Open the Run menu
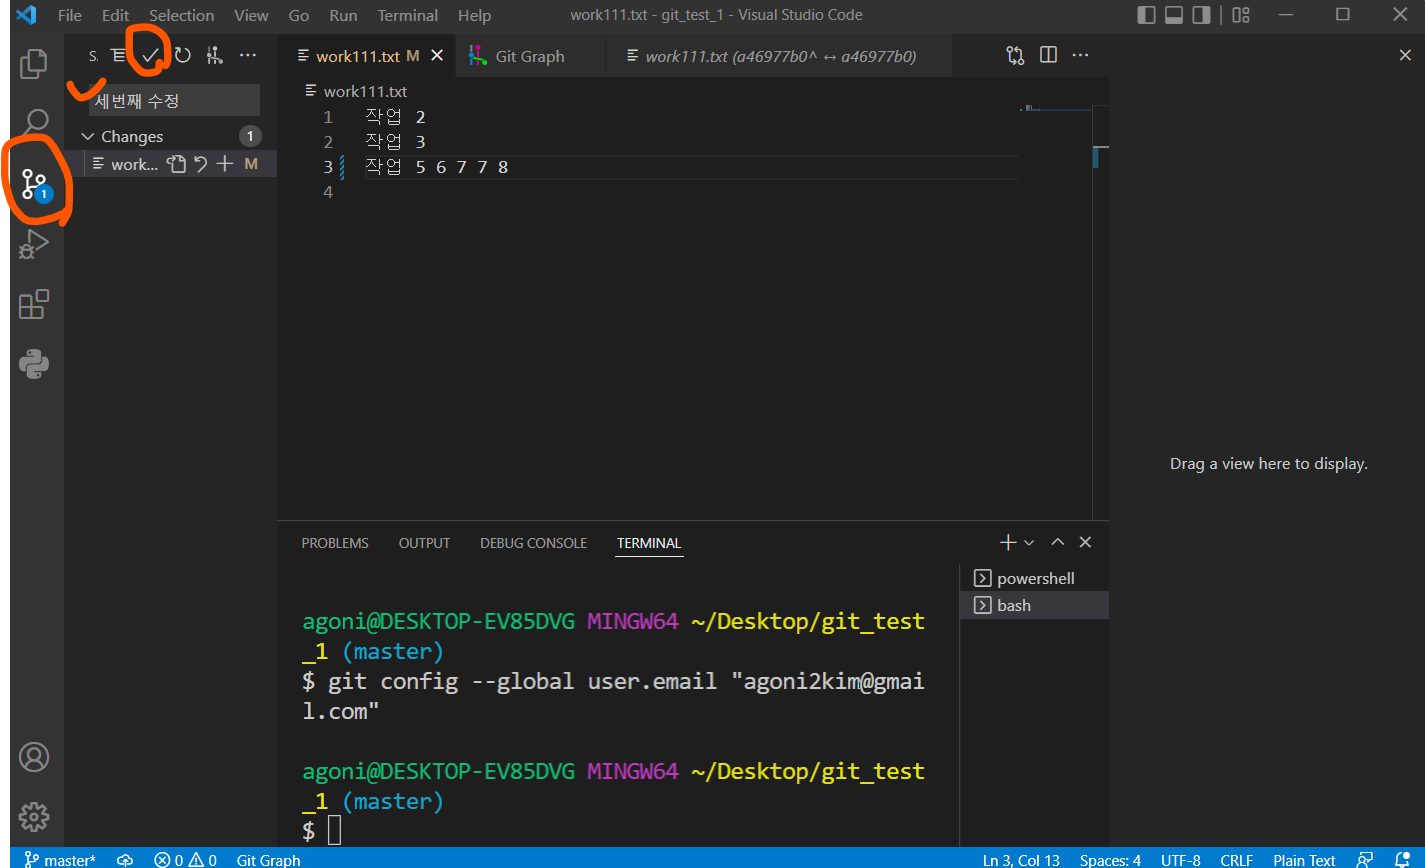Image resolution: width=1425 pixels, height=868 pixels. tap(343, 15)
